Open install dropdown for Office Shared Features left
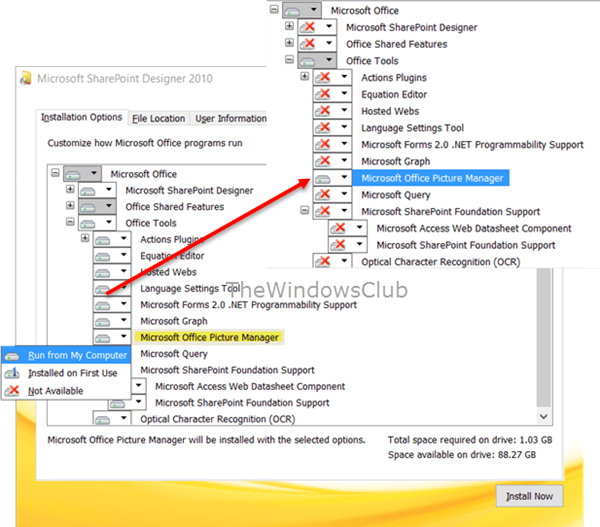600x527 pixels. click(109, 206)
